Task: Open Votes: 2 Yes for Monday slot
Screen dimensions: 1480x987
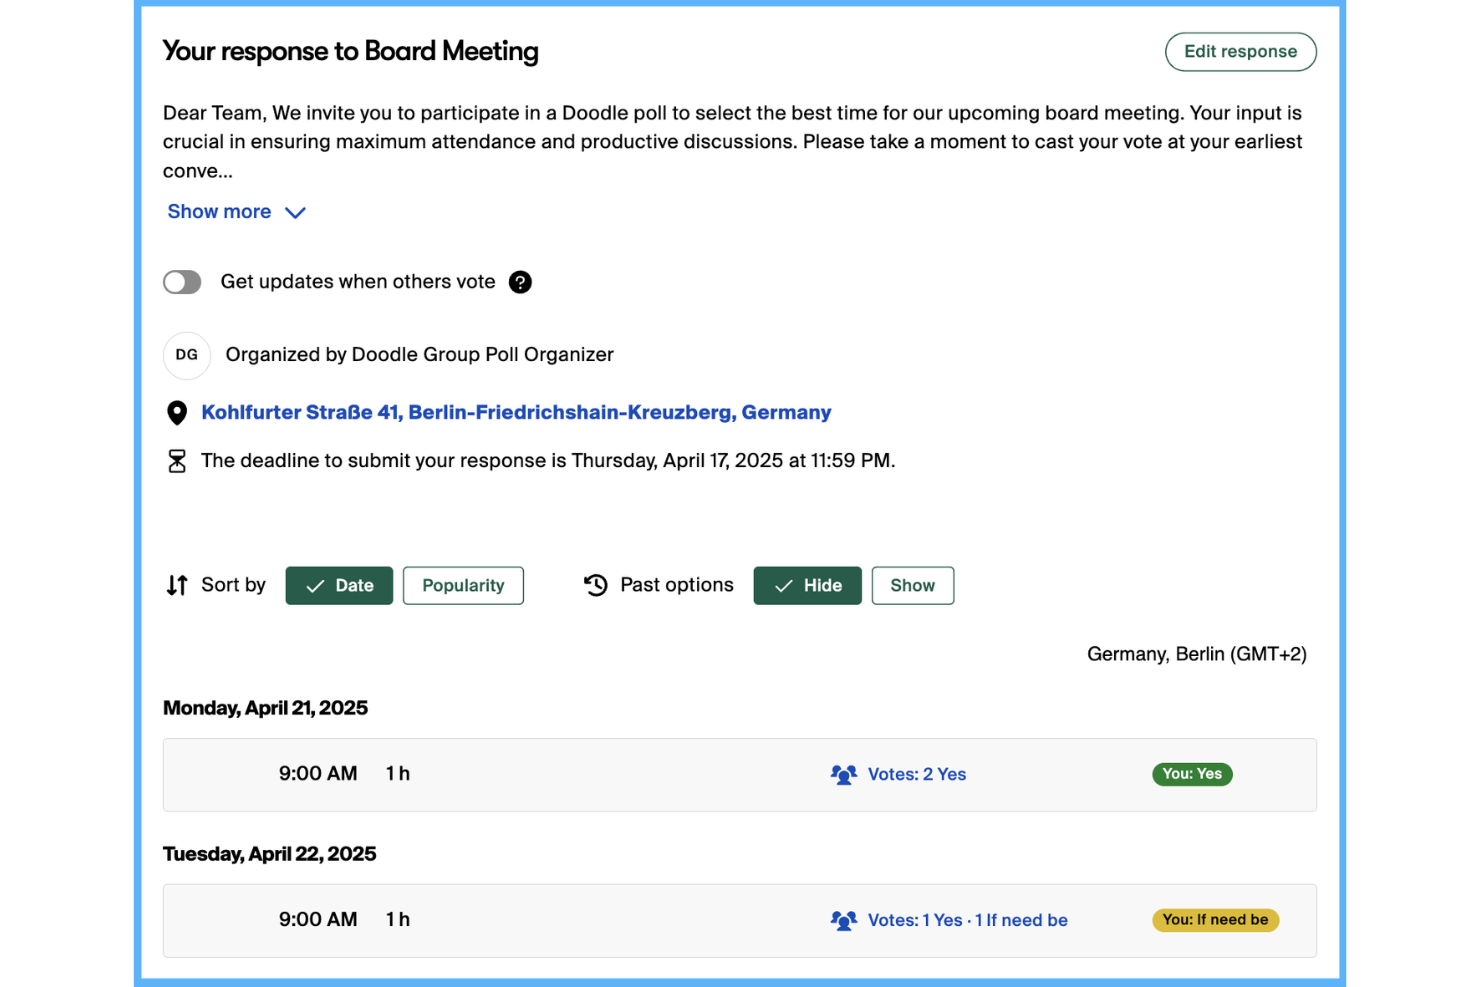Action: [x=917, y=775]
